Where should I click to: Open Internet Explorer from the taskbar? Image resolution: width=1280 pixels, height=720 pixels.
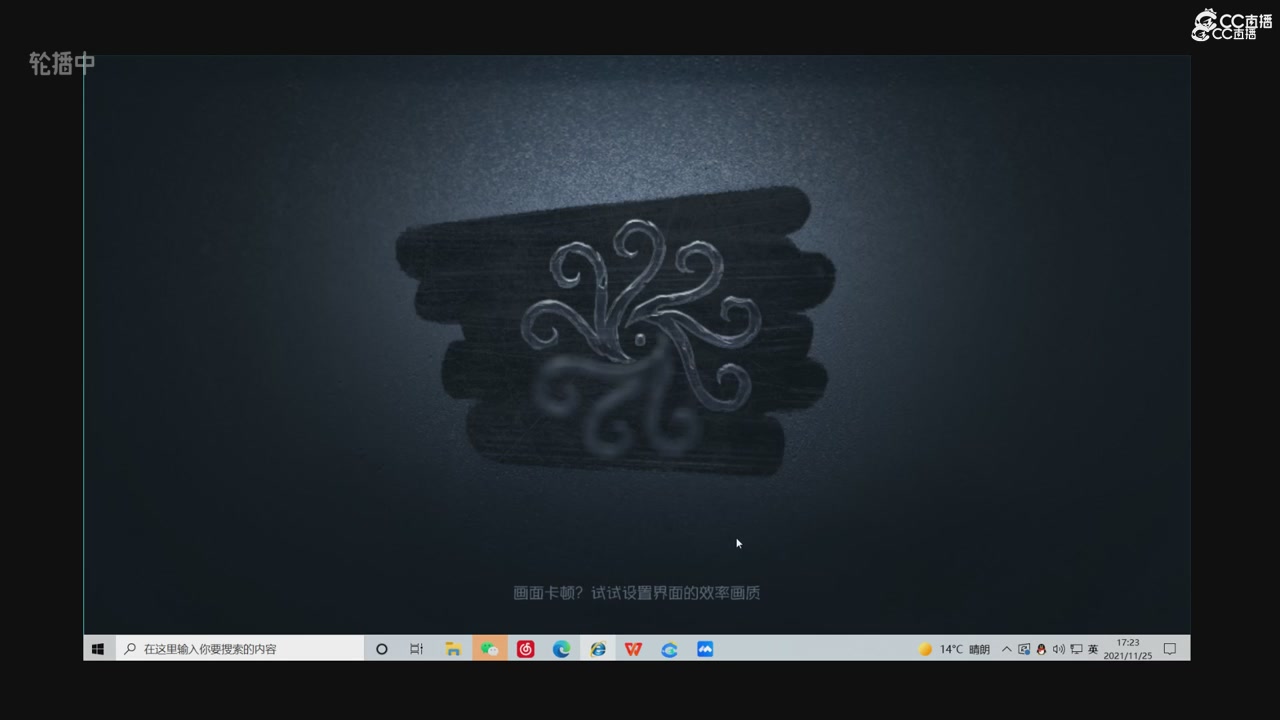pos(597,649)
